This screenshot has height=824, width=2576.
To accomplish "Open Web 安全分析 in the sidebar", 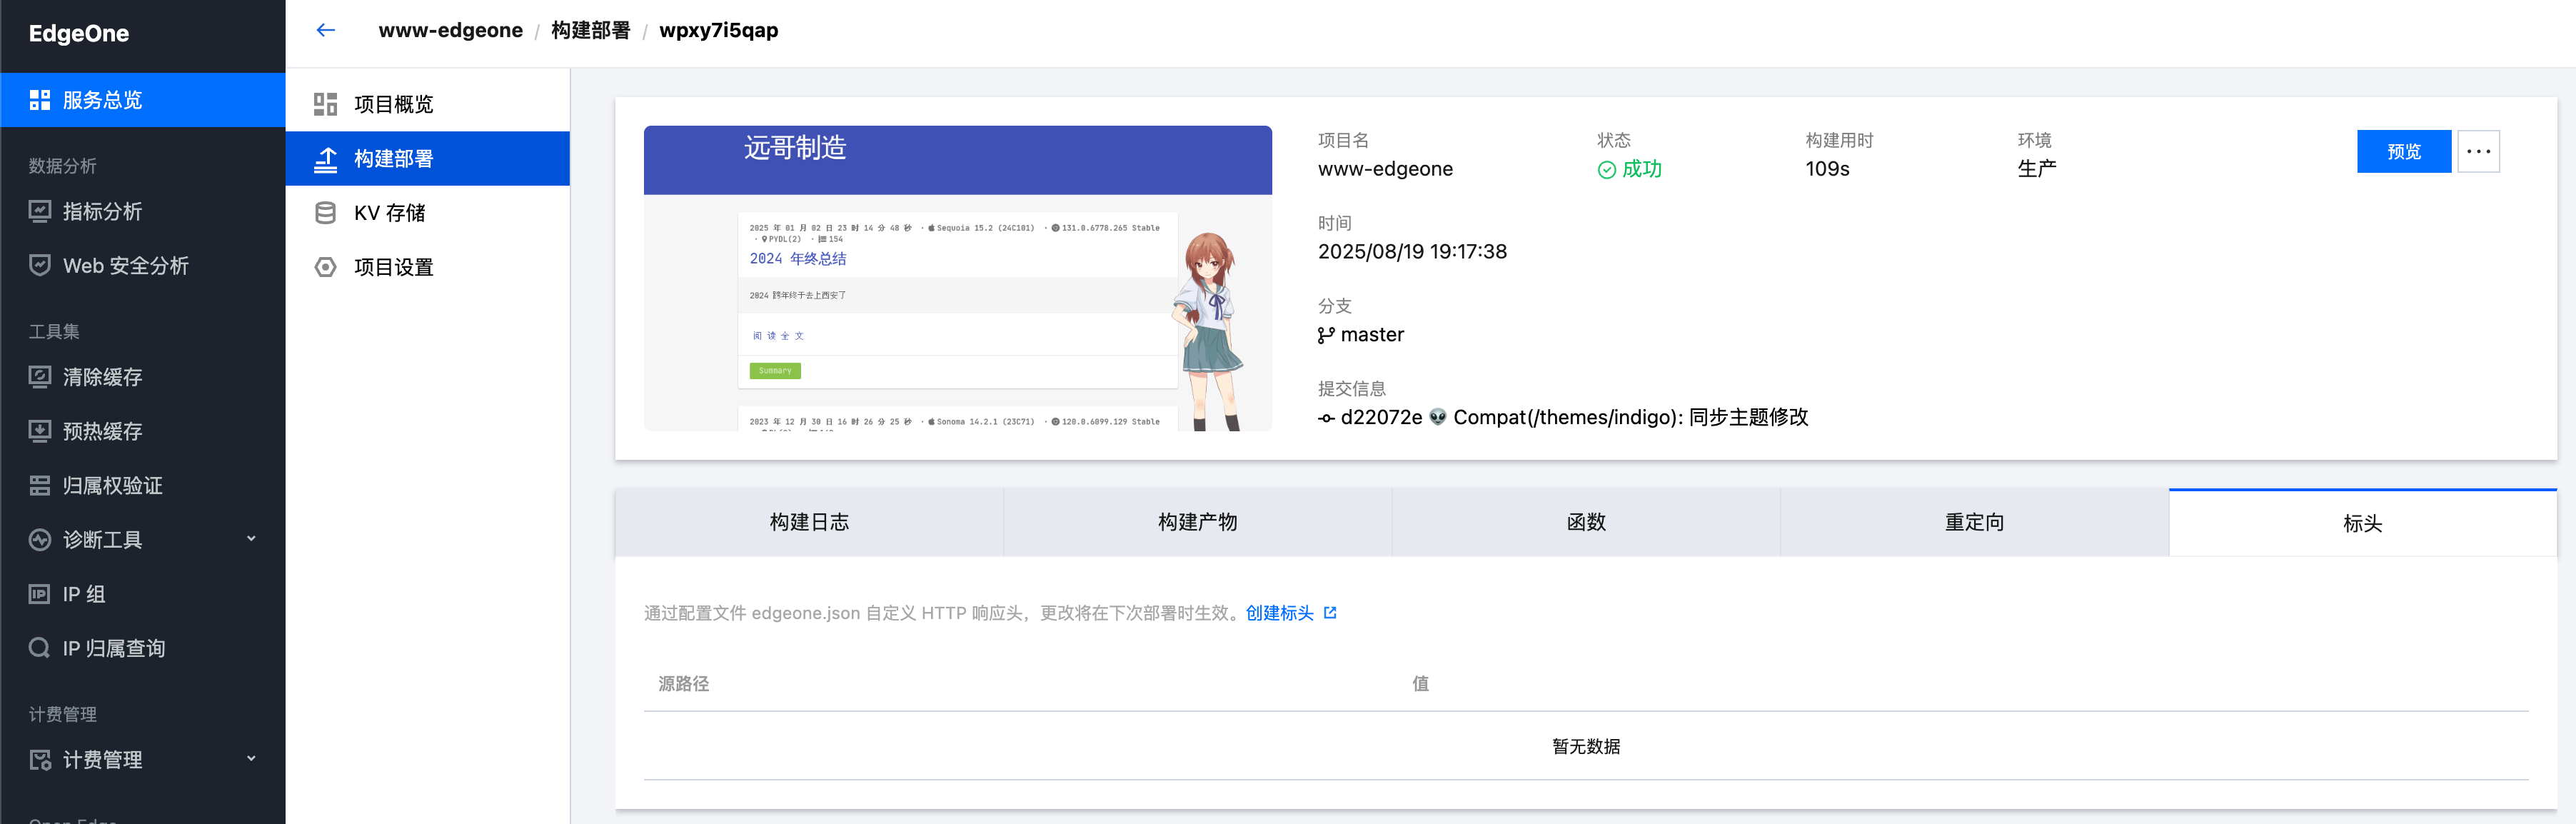I will click(125, 265).
